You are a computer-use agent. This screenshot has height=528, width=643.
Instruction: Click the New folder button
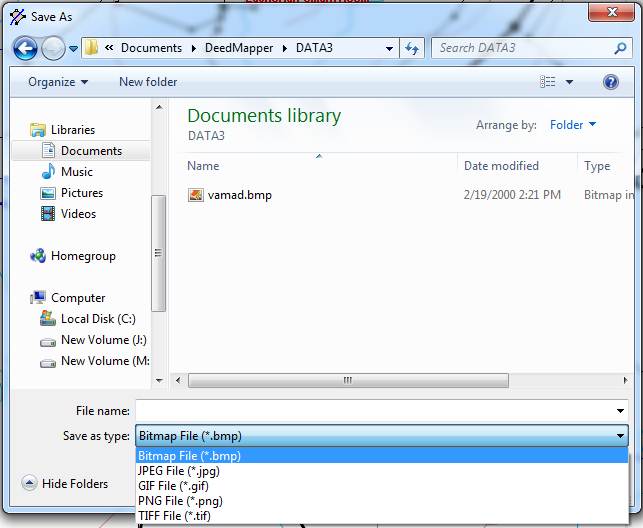point(148,82)
